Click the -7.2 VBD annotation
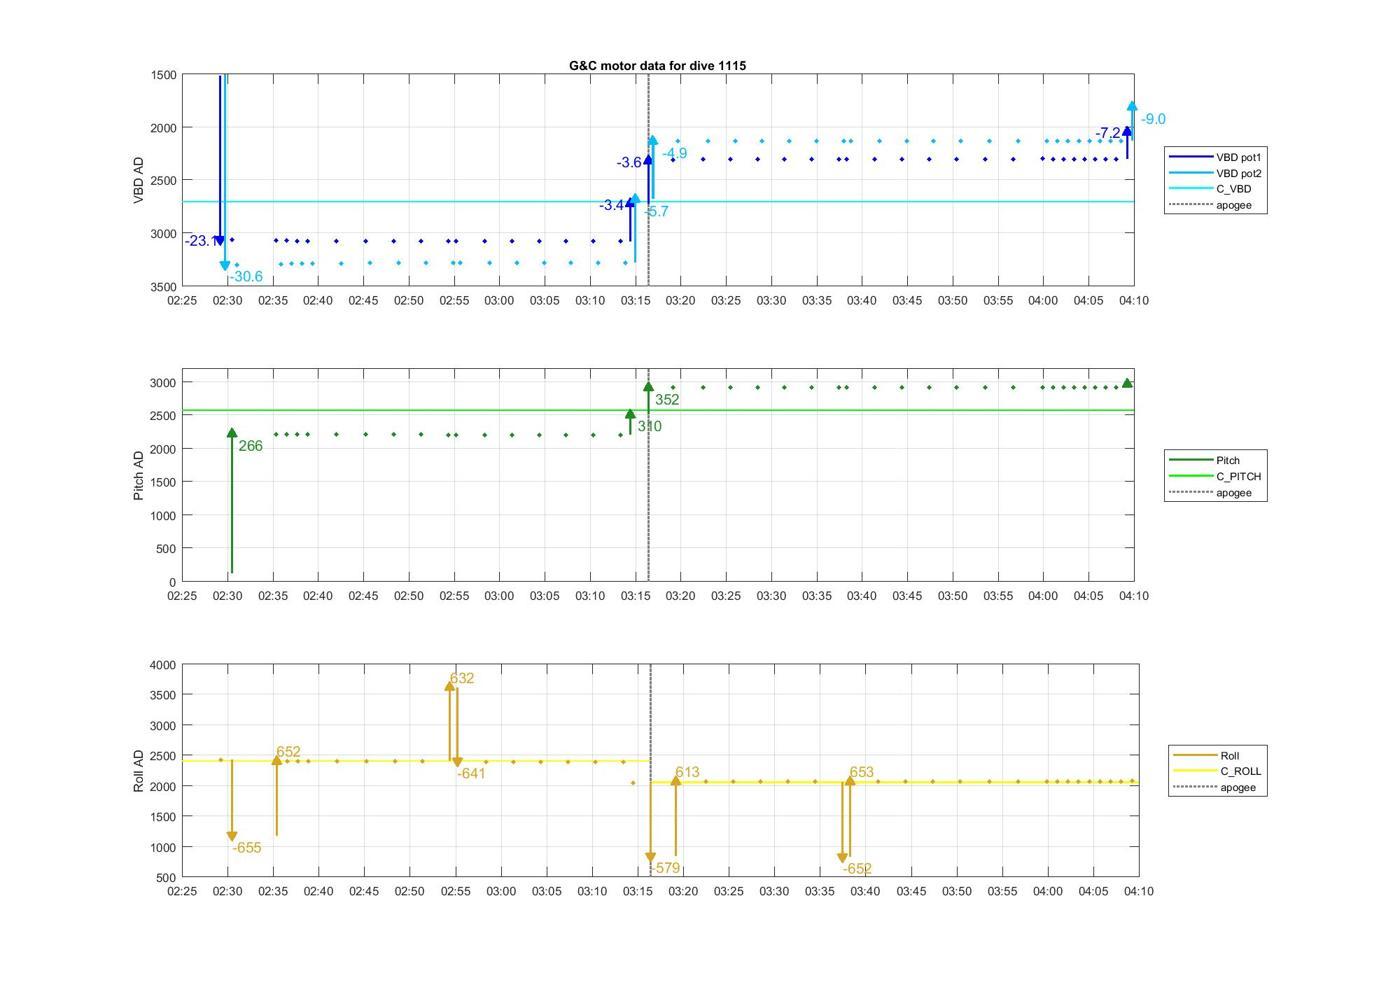The width and height of the screenshot is (1400, 986). tap(1108, 133)
